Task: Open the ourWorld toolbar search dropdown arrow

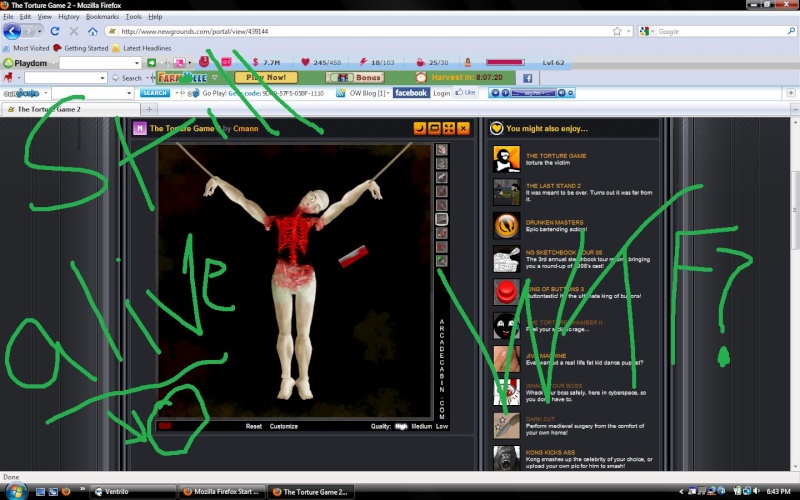Action: (x=129, y=93)
